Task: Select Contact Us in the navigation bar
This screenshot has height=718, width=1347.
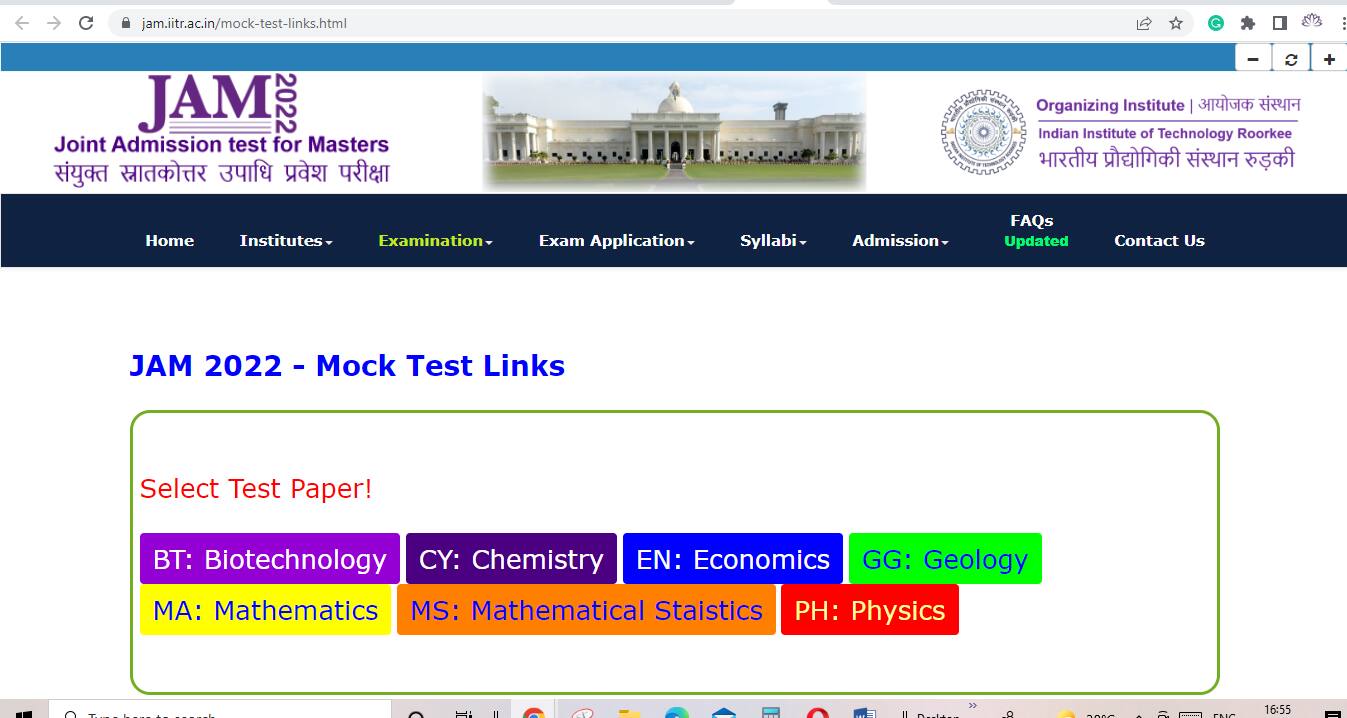Action: point(1159,240)
